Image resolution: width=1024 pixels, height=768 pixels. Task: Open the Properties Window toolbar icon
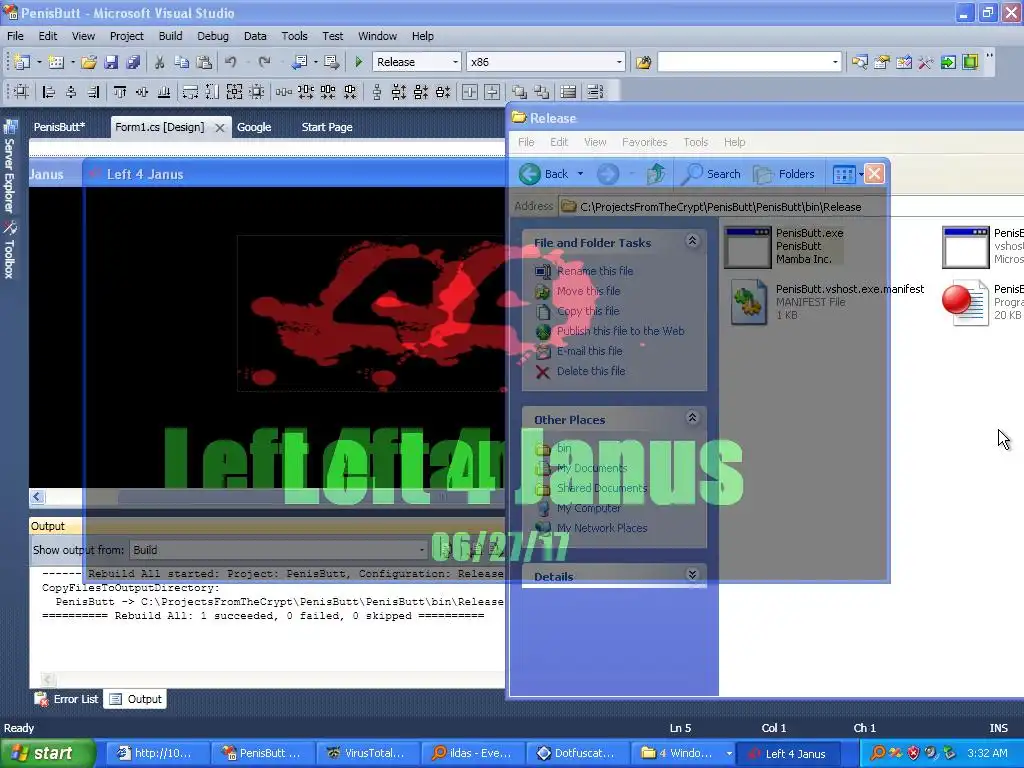coord(882,62)
